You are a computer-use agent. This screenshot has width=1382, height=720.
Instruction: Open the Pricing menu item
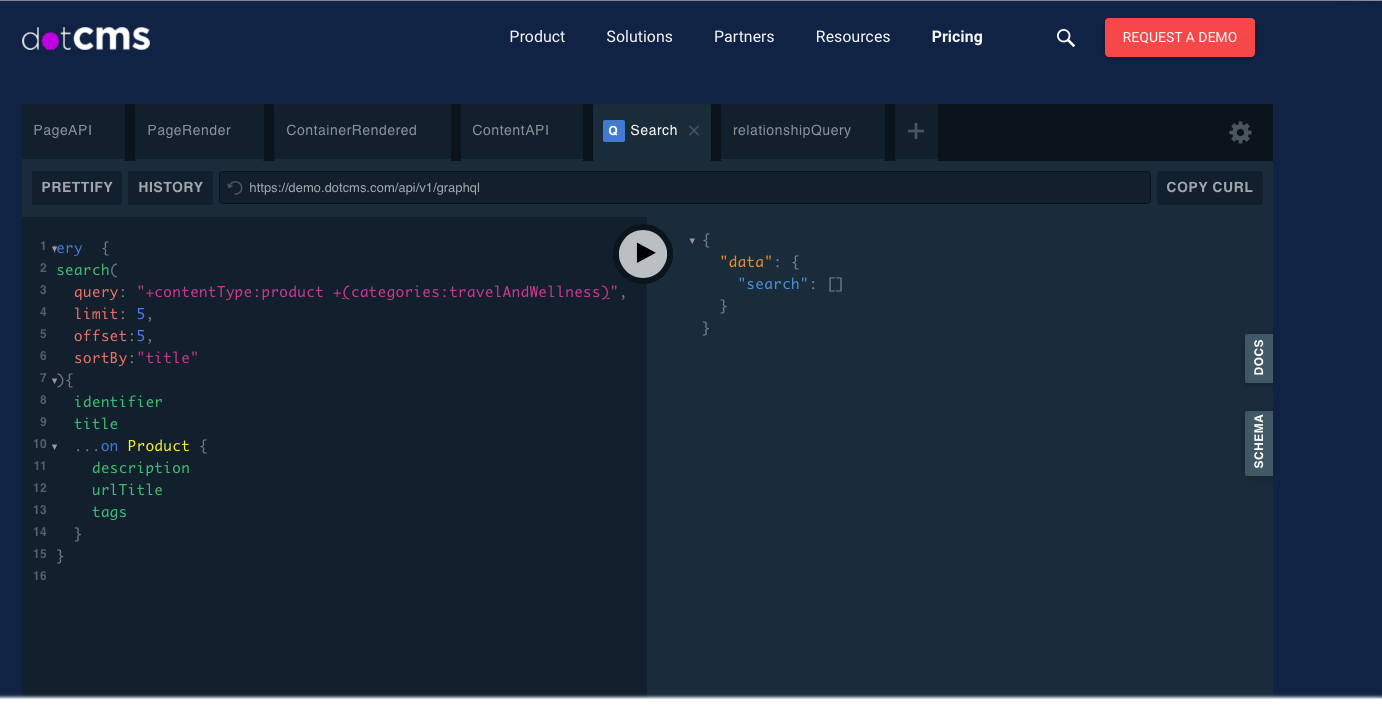tap(956, 37)
